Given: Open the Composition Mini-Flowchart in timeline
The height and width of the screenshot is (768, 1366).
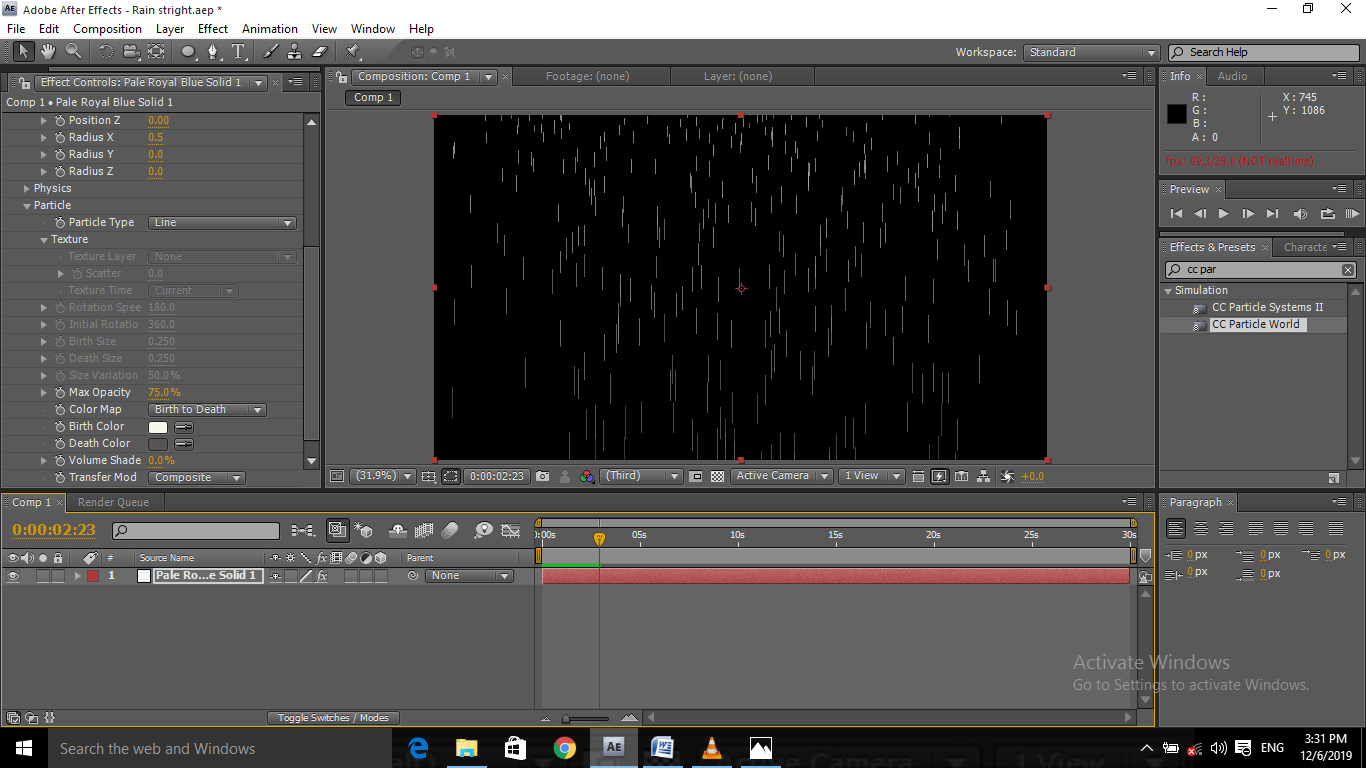Looking at the screenshot, I should (x=302, y=530).
